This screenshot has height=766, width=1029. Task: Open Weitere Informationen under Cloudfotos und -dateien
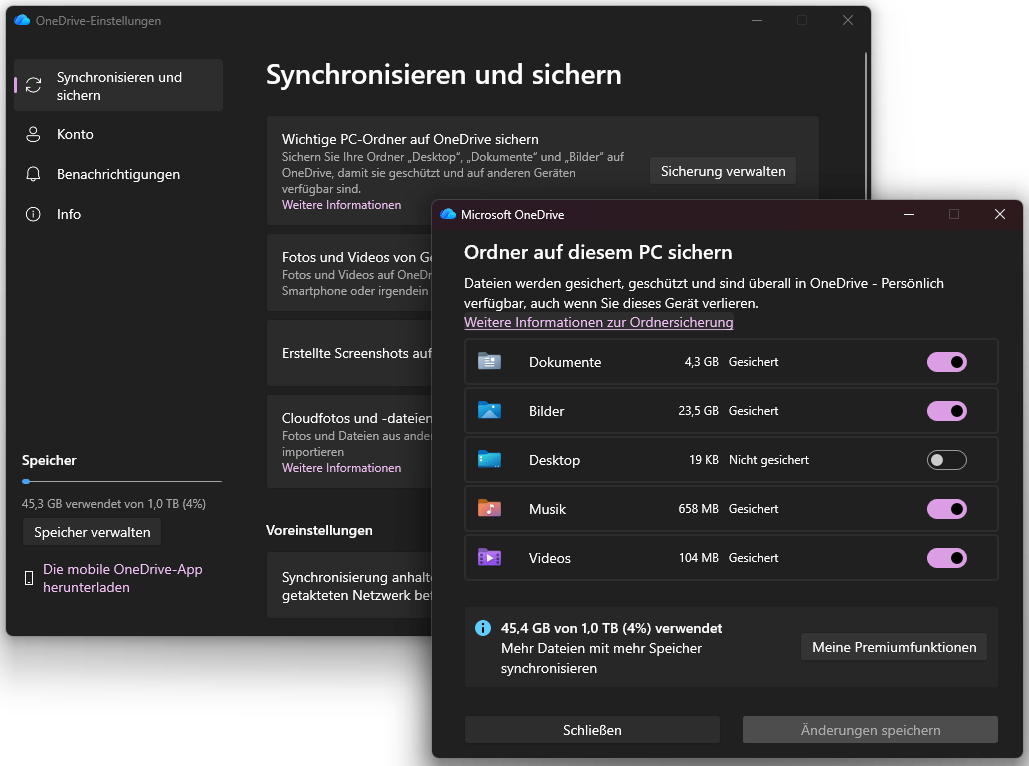click(341, 468)
